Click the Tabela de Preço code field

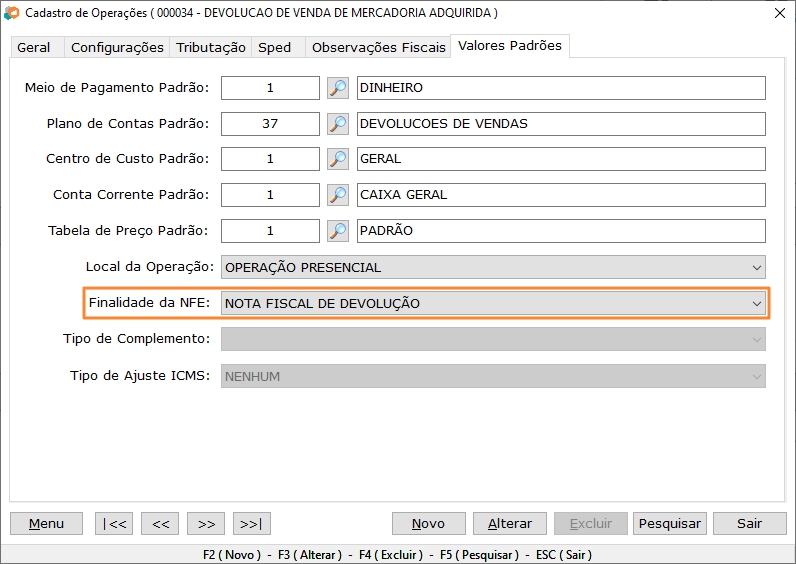coord(270,231)
